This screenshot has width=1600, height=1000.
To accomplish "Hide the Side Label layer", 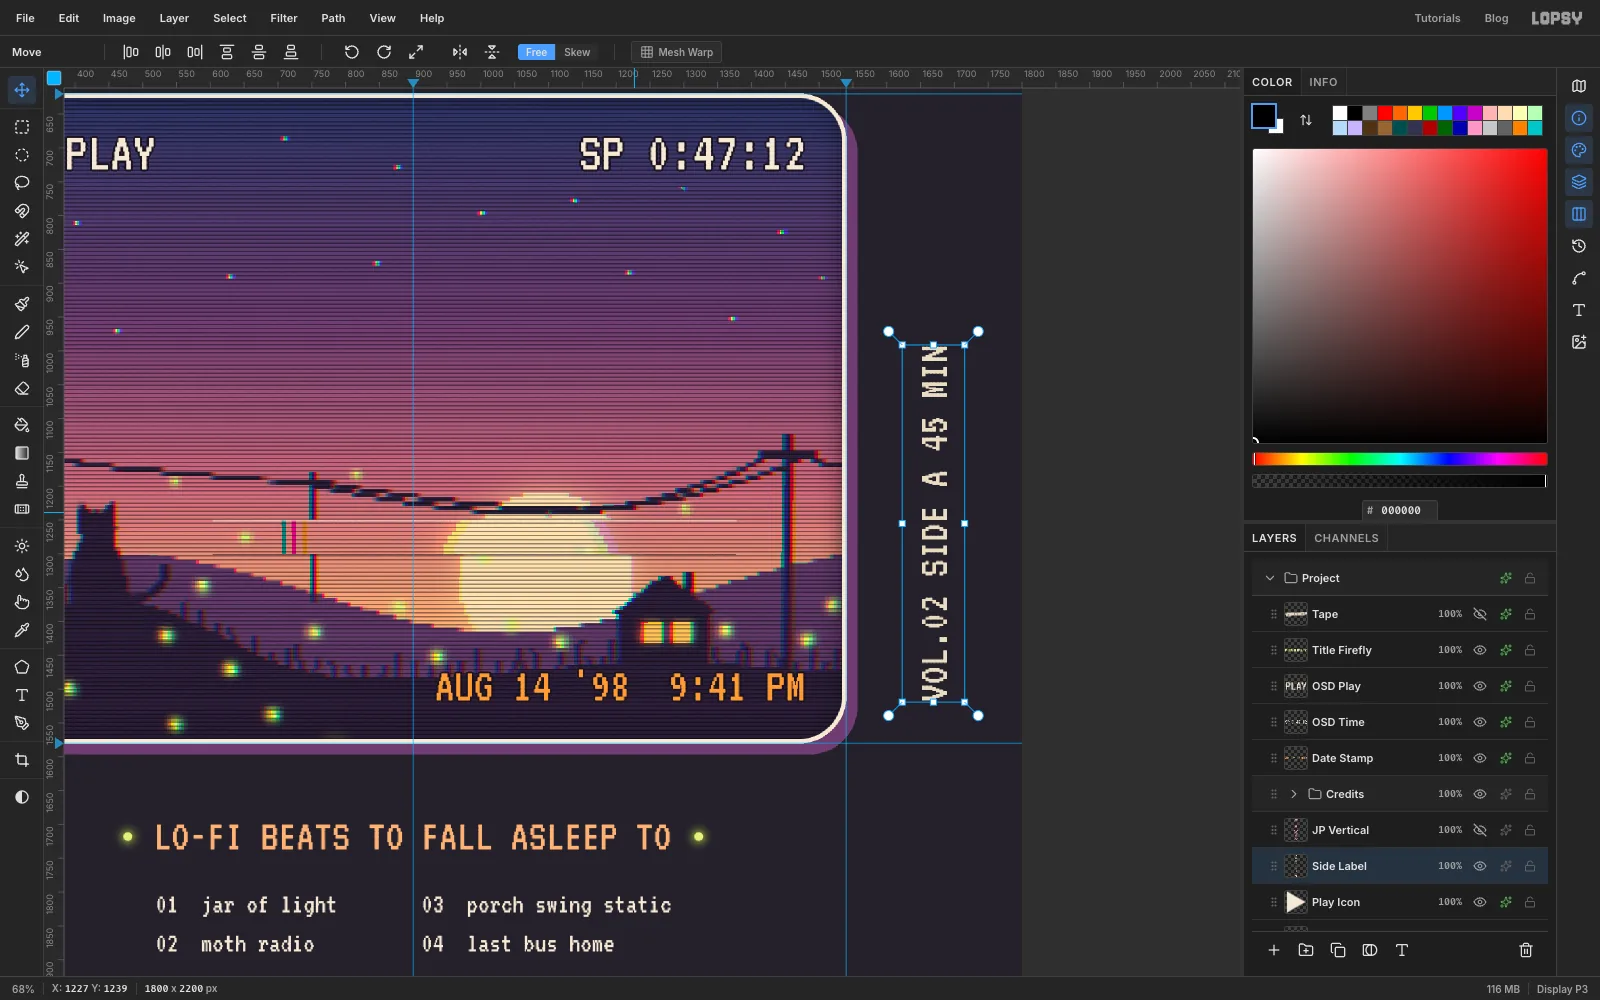I will point(1480,866).
